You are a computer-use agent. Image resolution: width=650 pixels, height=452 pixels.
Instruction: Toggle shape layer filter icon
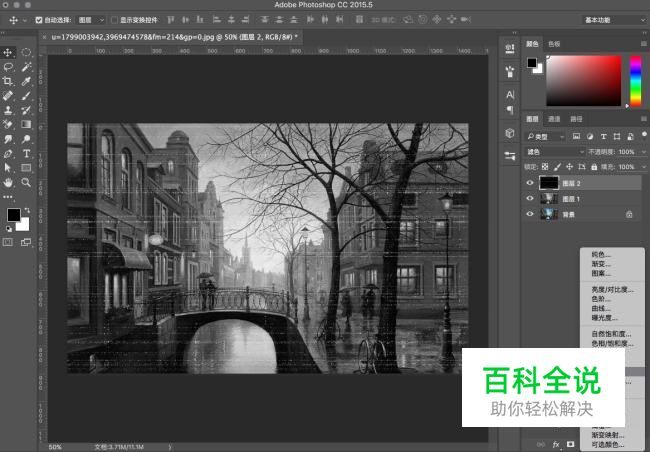tap(617, 136)
